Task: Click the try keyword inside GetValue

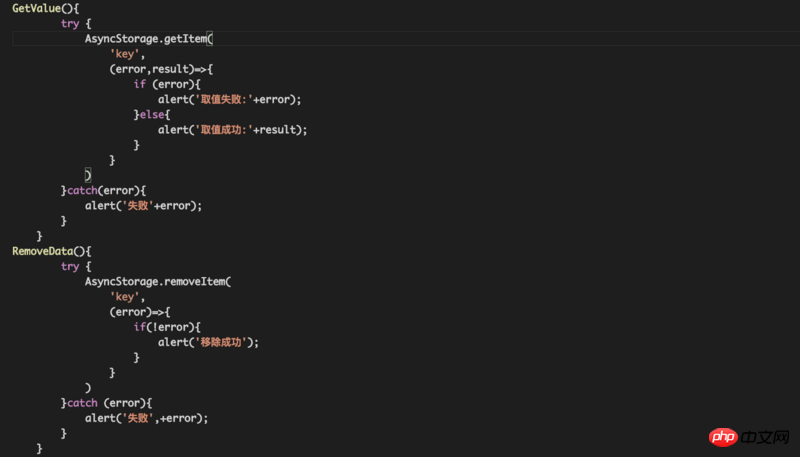Action: (x=69, y=23)
